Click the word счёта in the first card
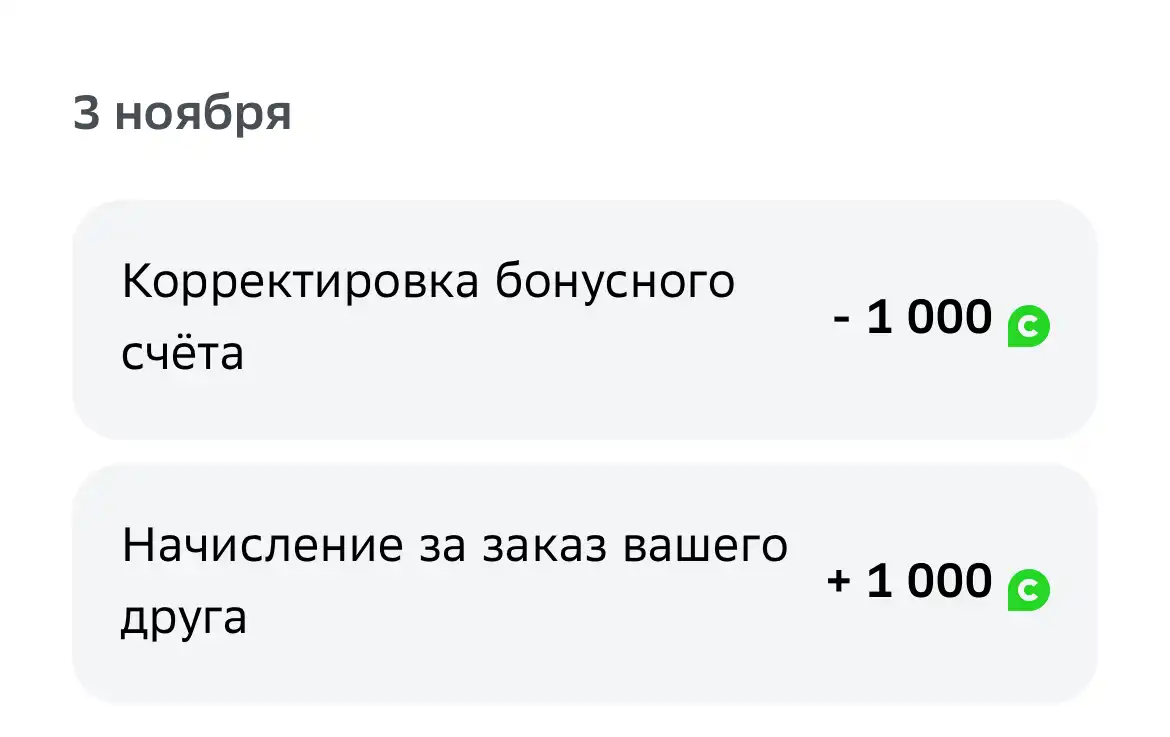This screenshot has width=1170, height=737. (x=183, y=352)
